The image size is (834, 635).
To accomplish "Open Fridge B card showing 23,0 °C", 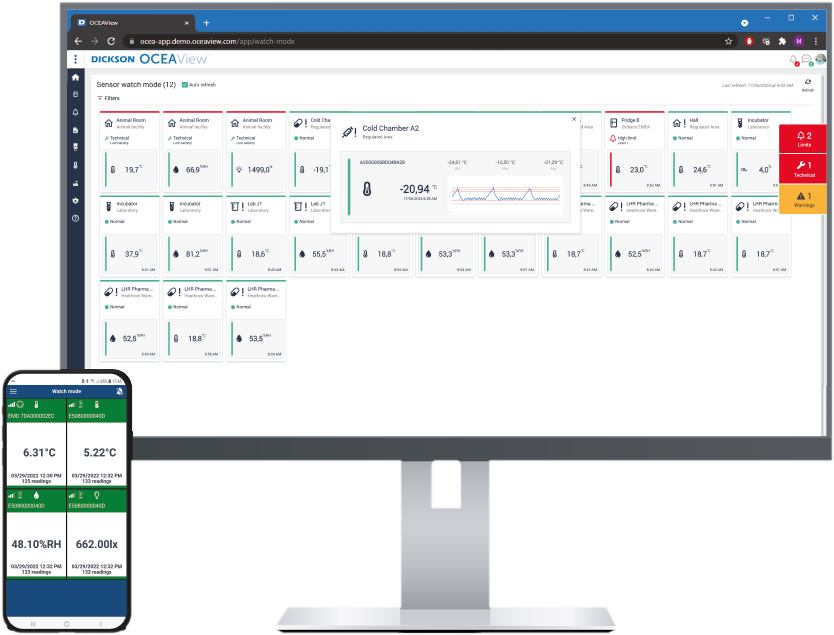I will [x=635, y=151].
